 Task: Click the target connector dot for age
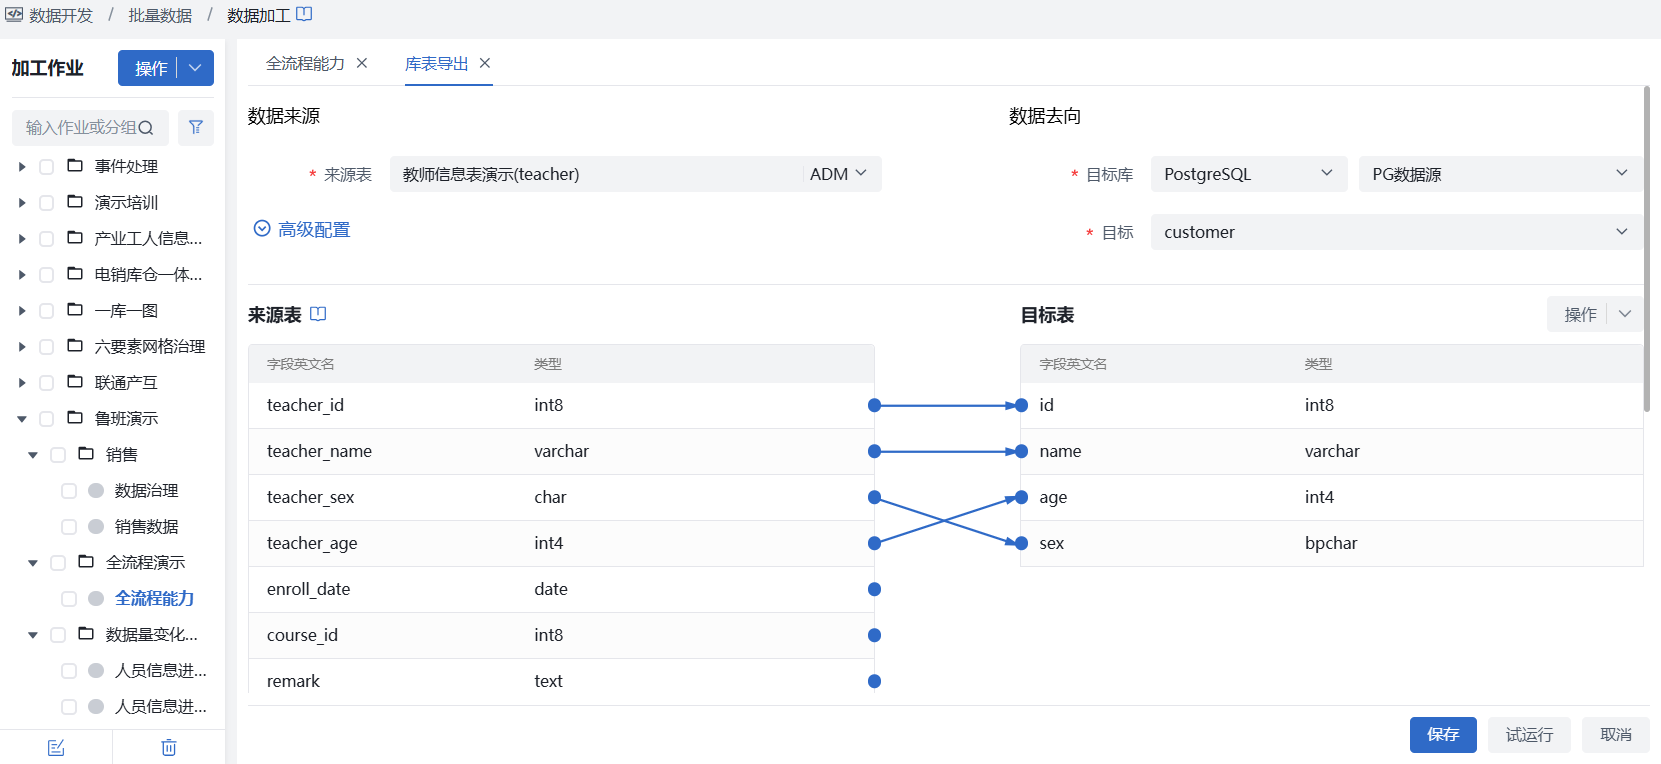coord(1021,497)
